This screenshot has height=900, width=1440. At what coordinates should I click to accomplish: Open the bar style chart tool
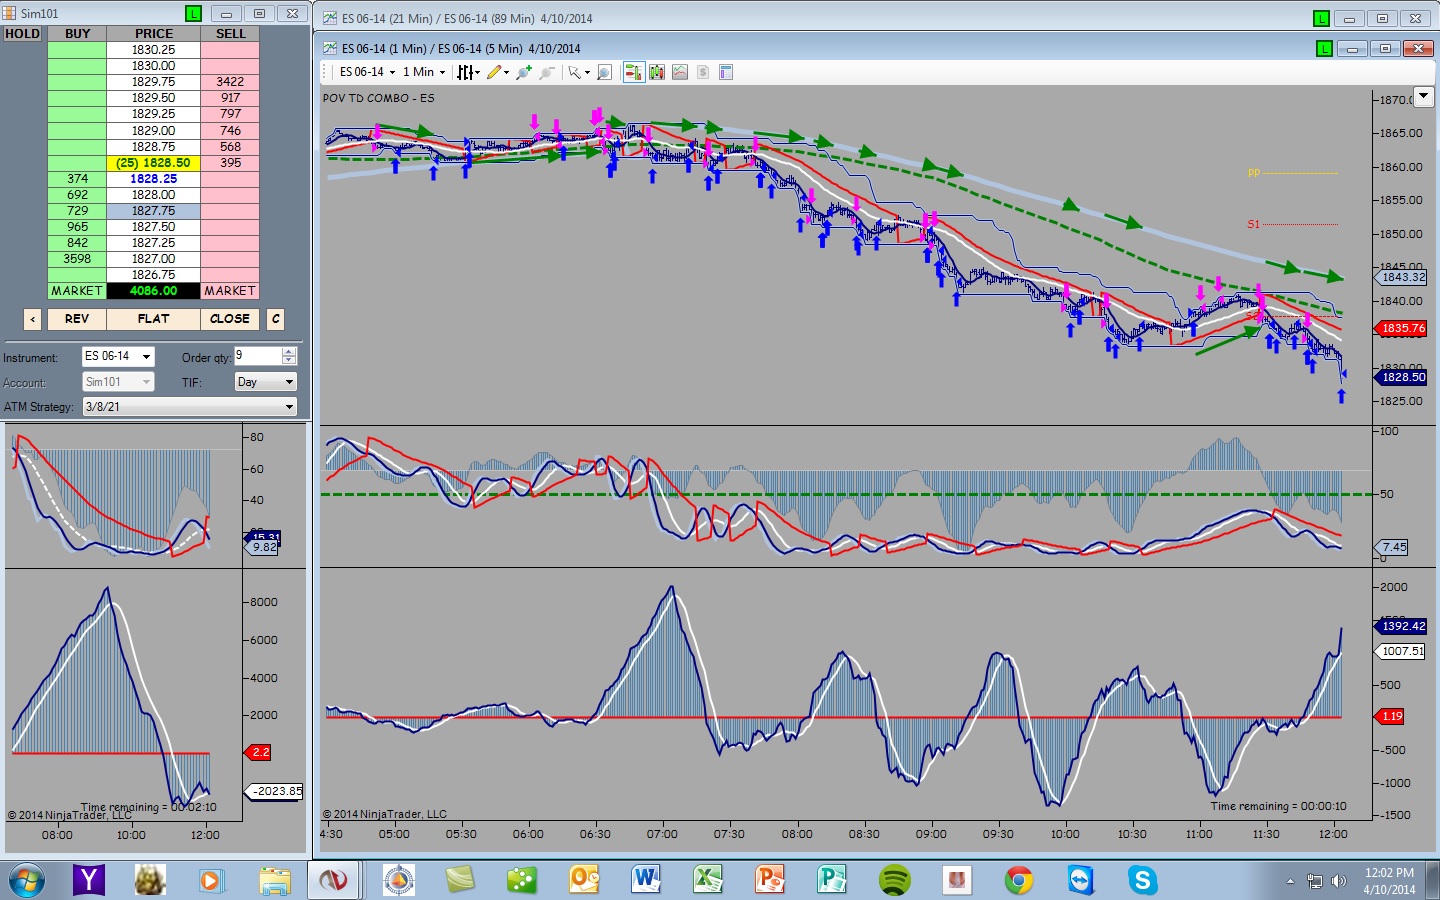click(x=464, y=72)
